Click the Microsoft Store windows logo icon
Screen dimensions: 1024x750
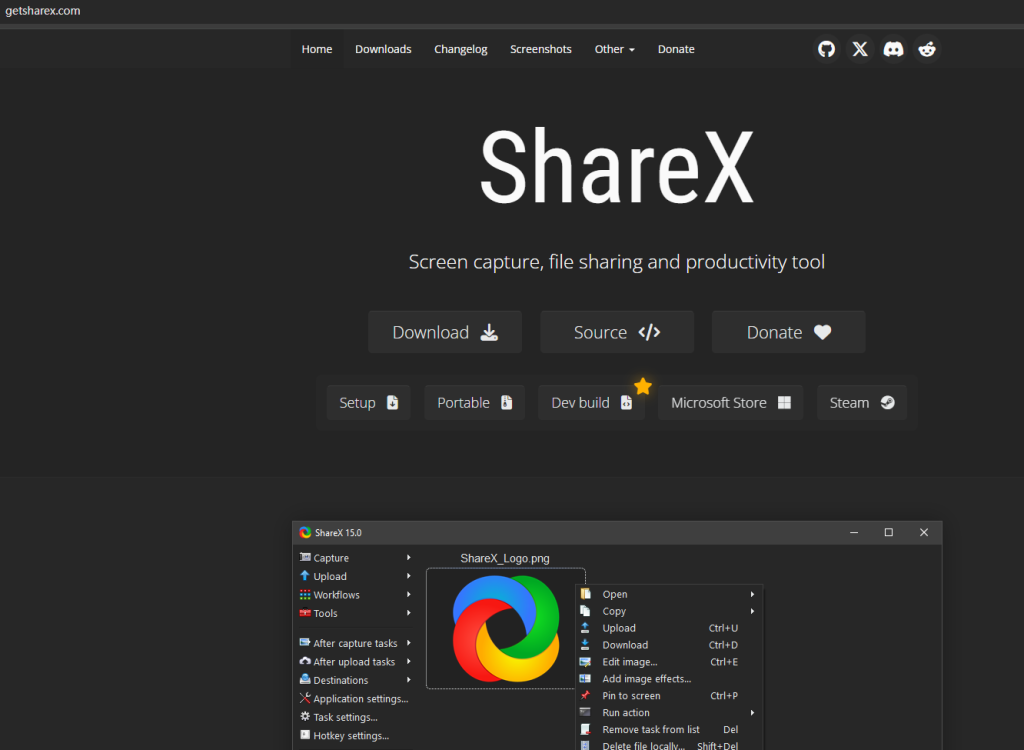[784, 402]
